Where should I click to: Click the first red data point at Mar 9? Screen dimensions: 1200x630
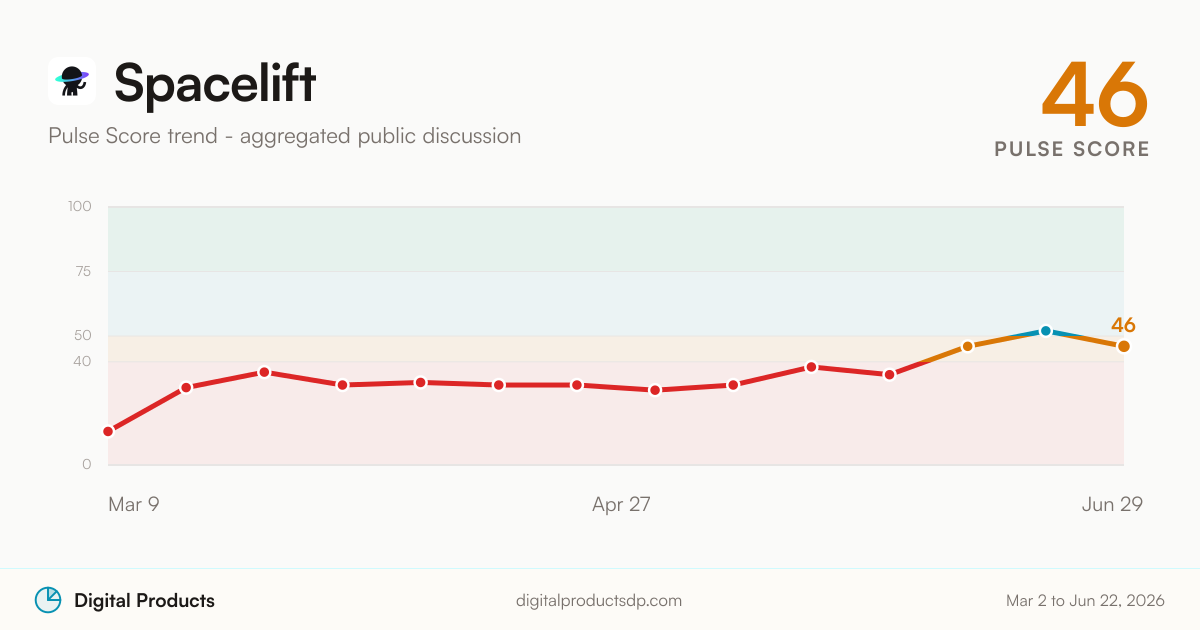(x=108, y=431)
